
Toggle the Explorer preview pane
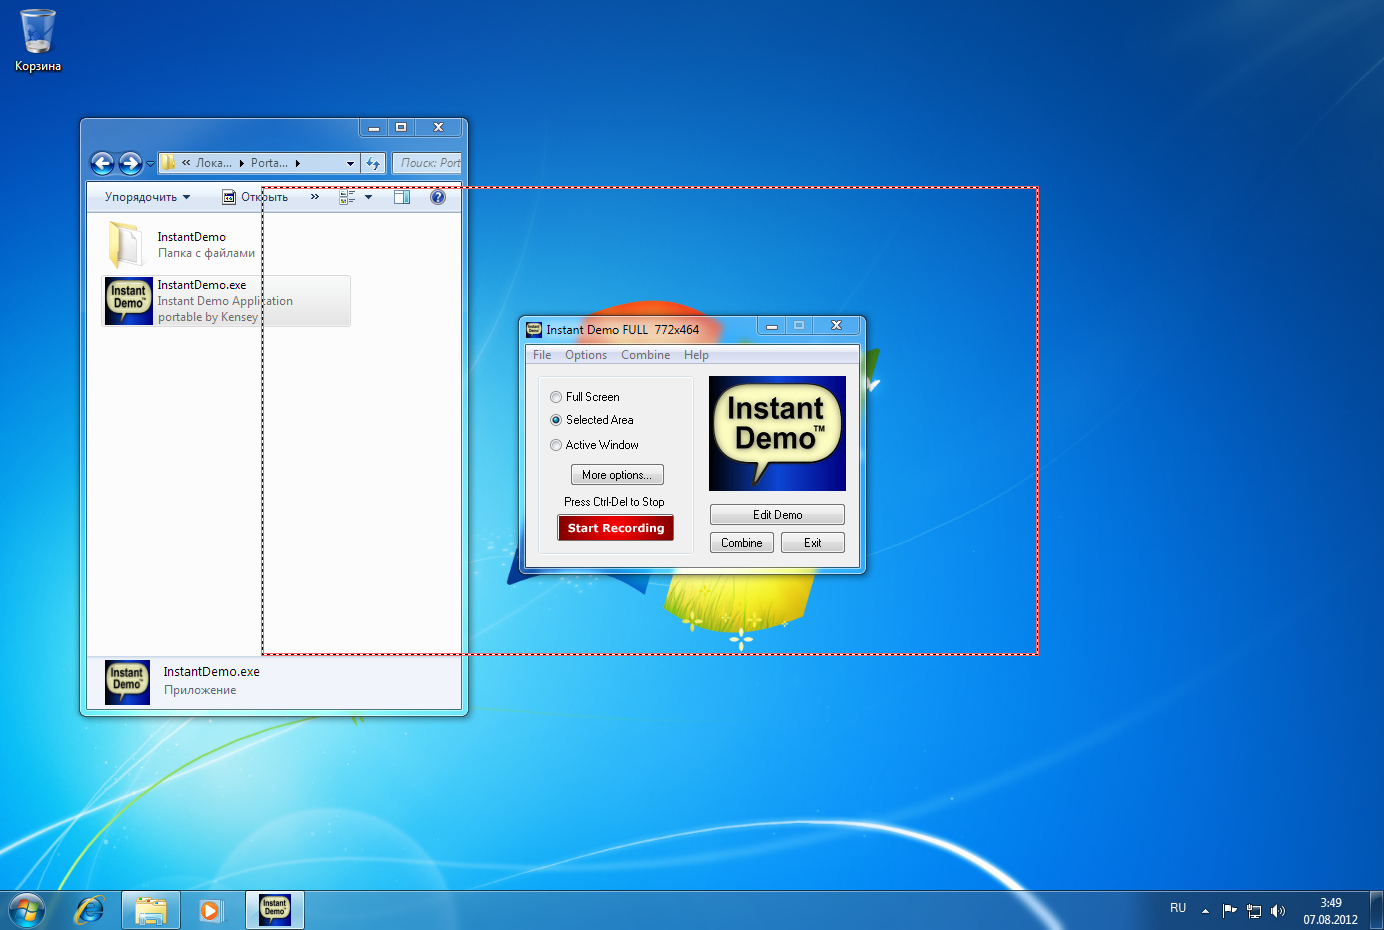coord(402,197)
